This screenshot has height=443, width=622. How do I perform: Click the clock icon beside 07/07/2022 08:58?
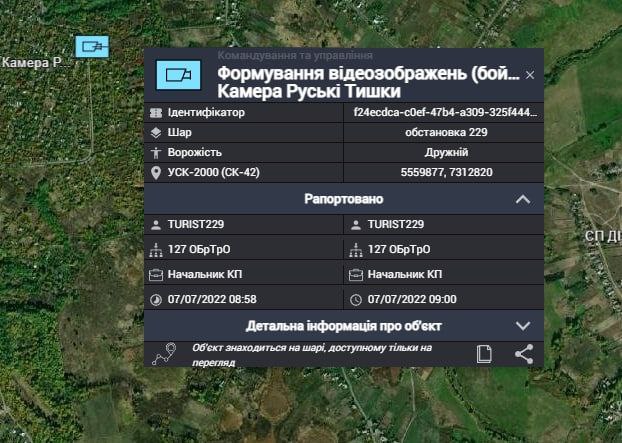pos(156,300)
